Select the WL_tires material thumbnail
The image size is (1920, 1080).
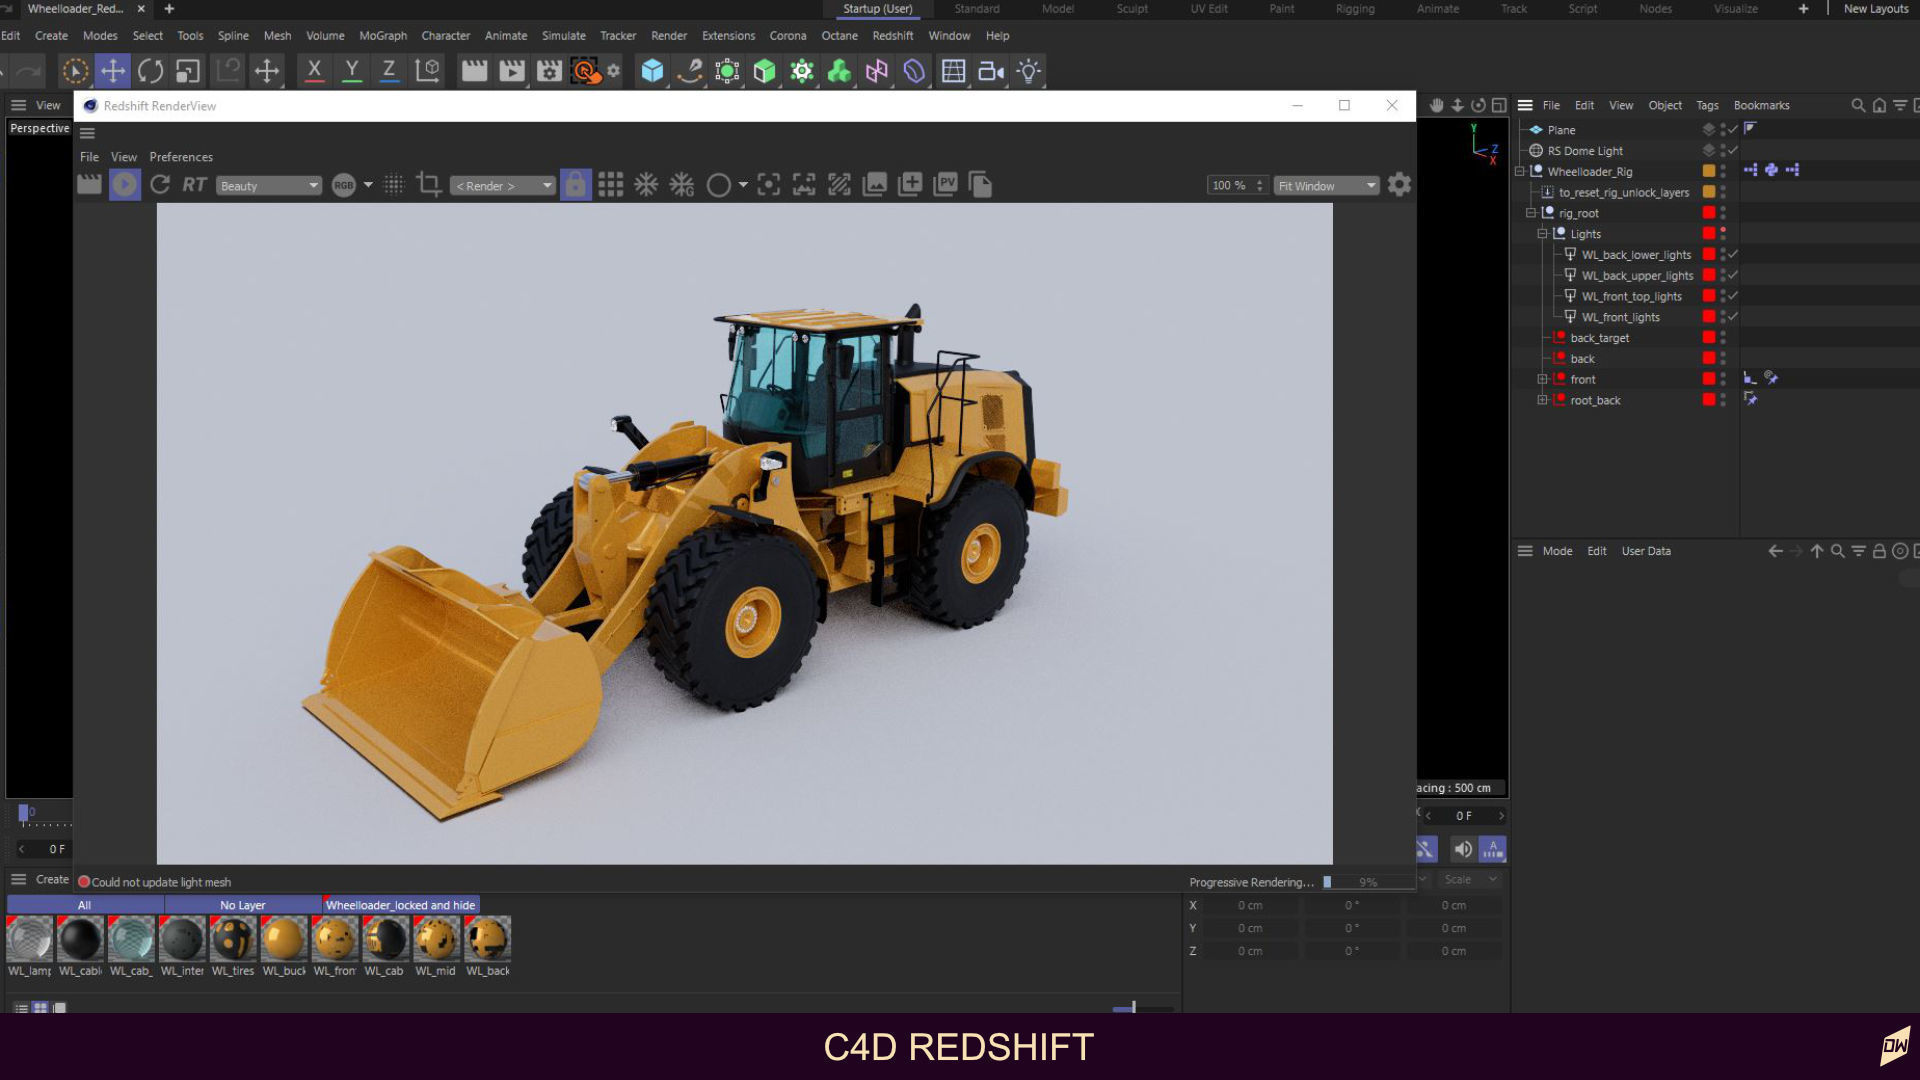click(233, 940)
